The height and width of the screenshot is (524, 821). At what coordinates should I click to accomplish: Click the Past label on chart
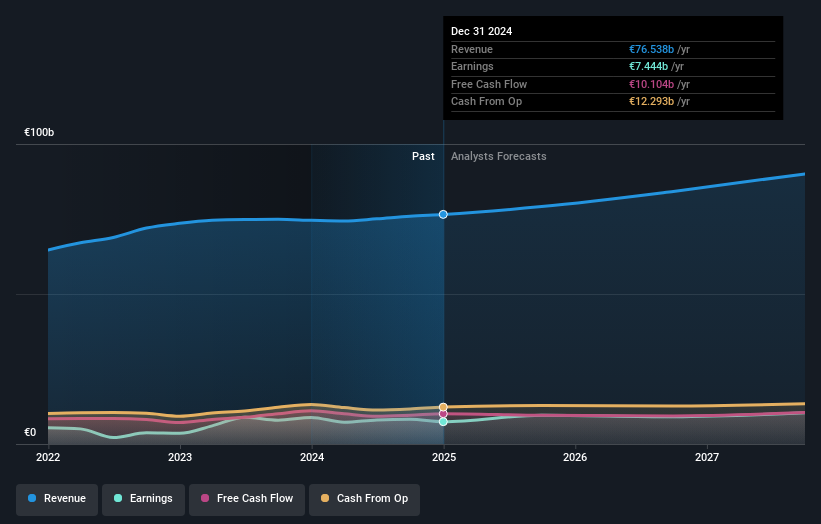click(423, 157)
